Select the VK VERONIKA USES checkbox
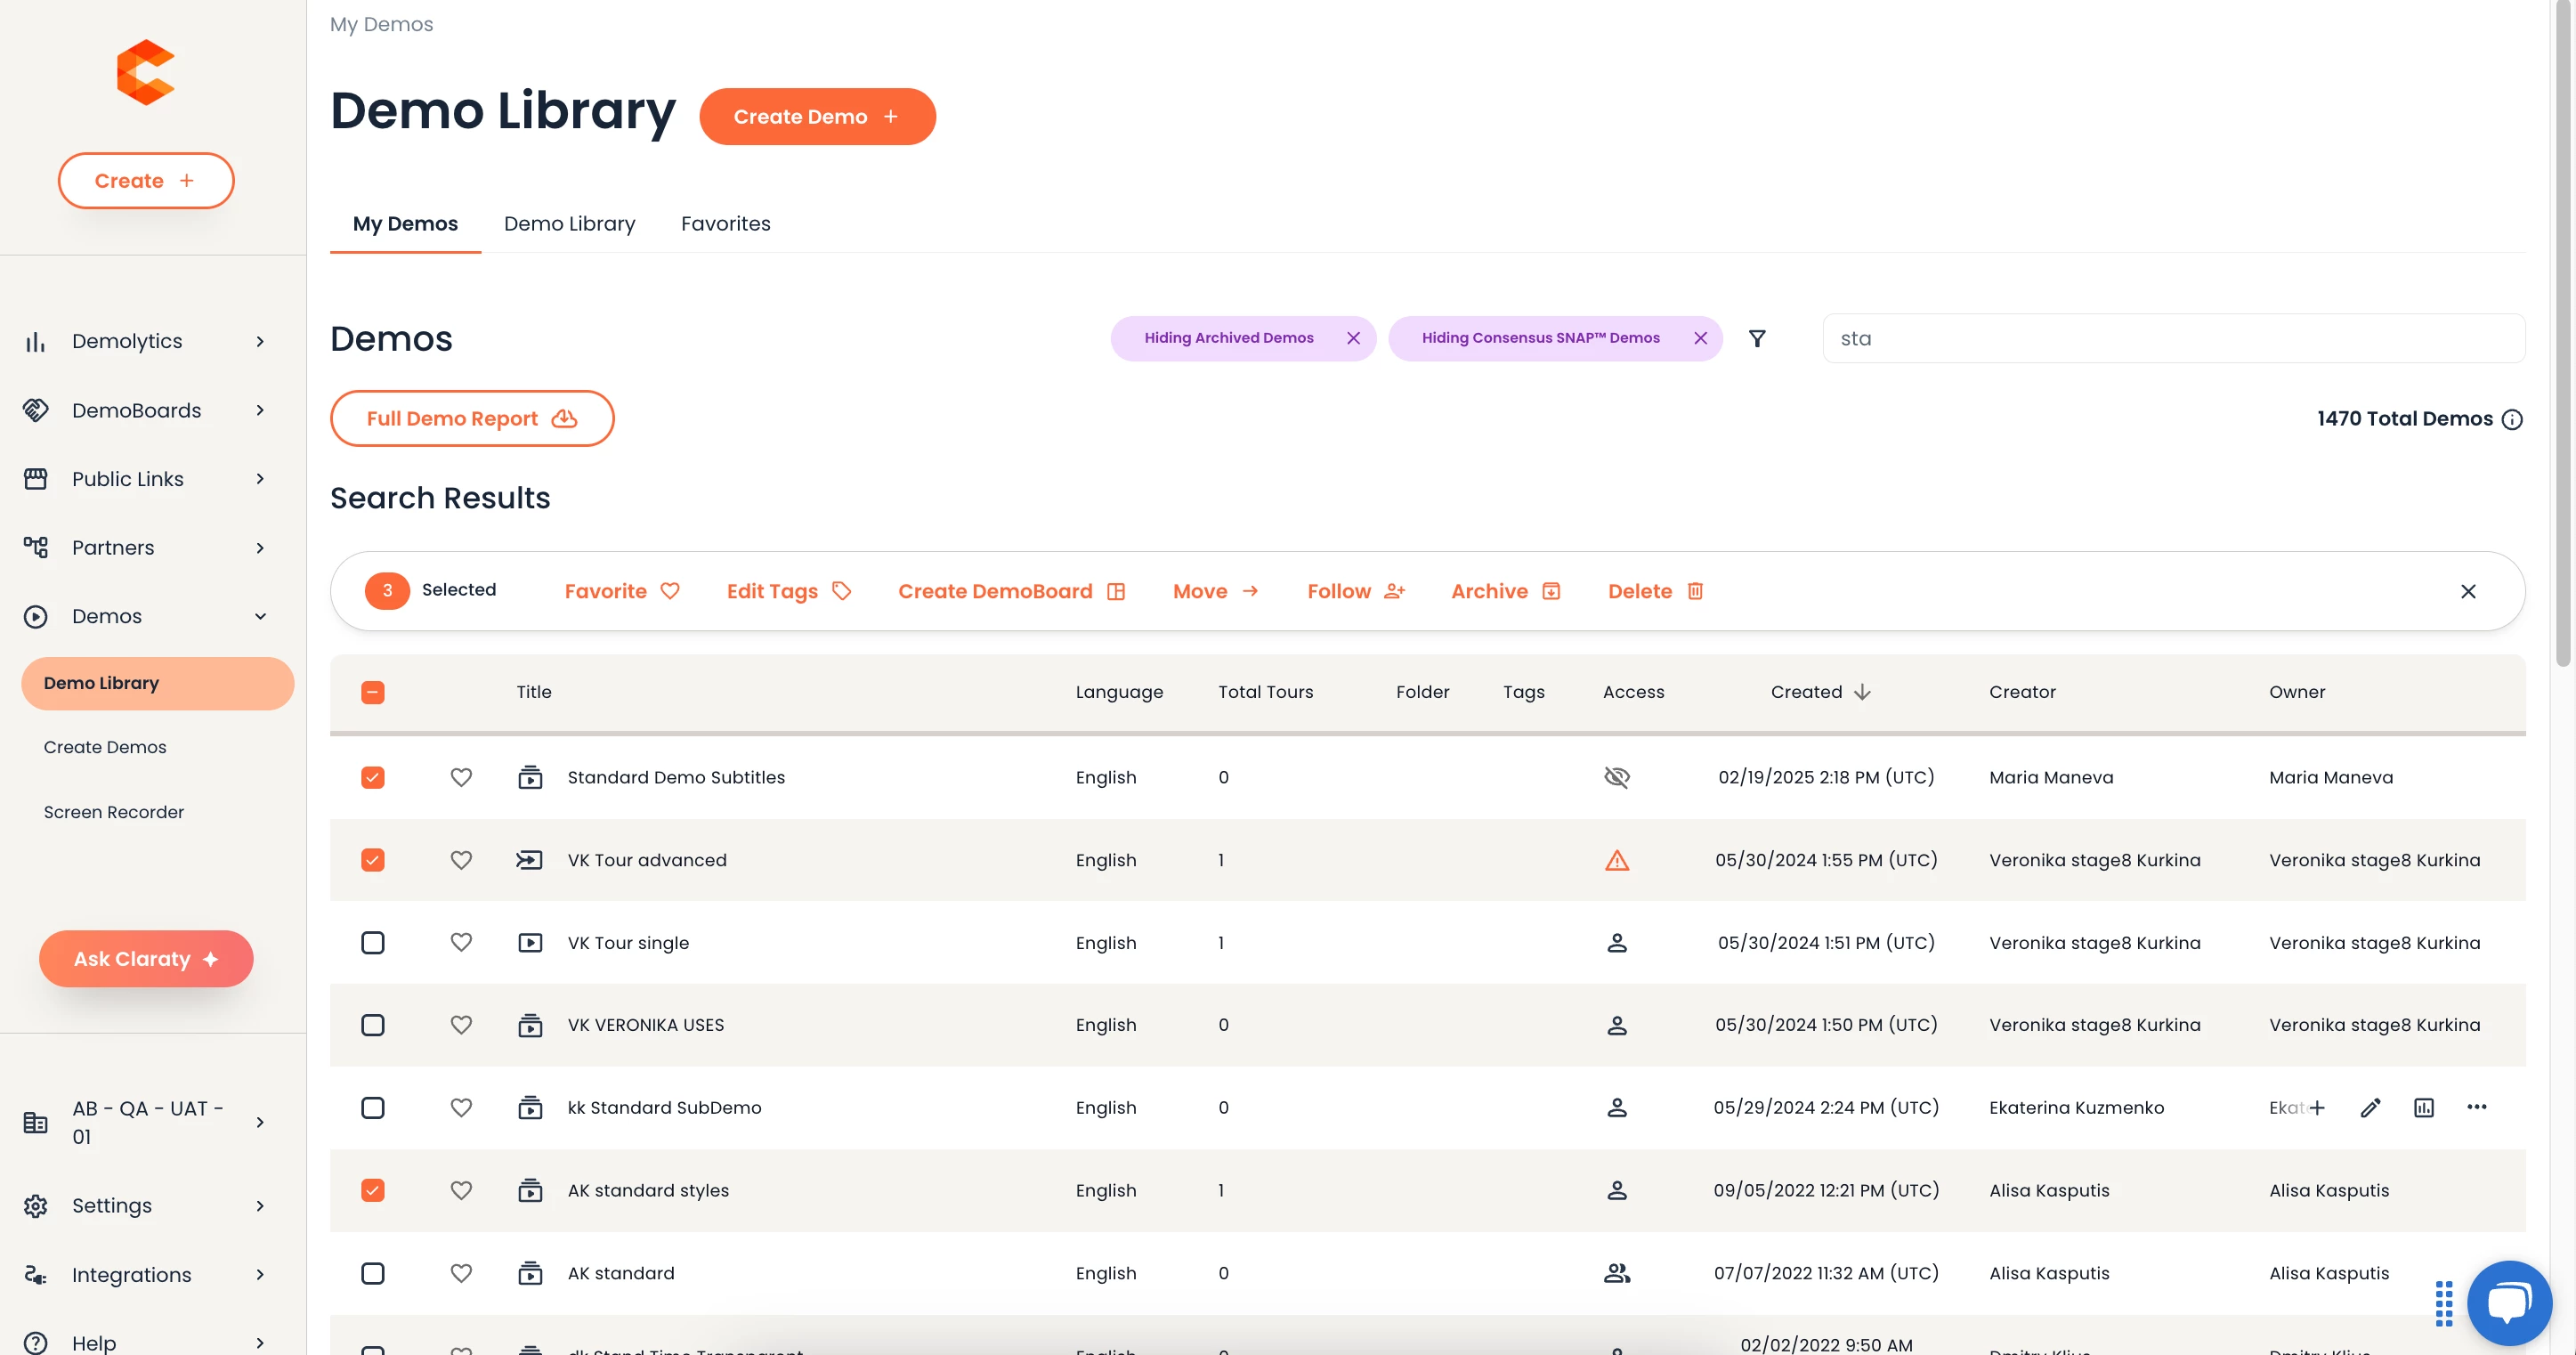 coord(373,1025)
